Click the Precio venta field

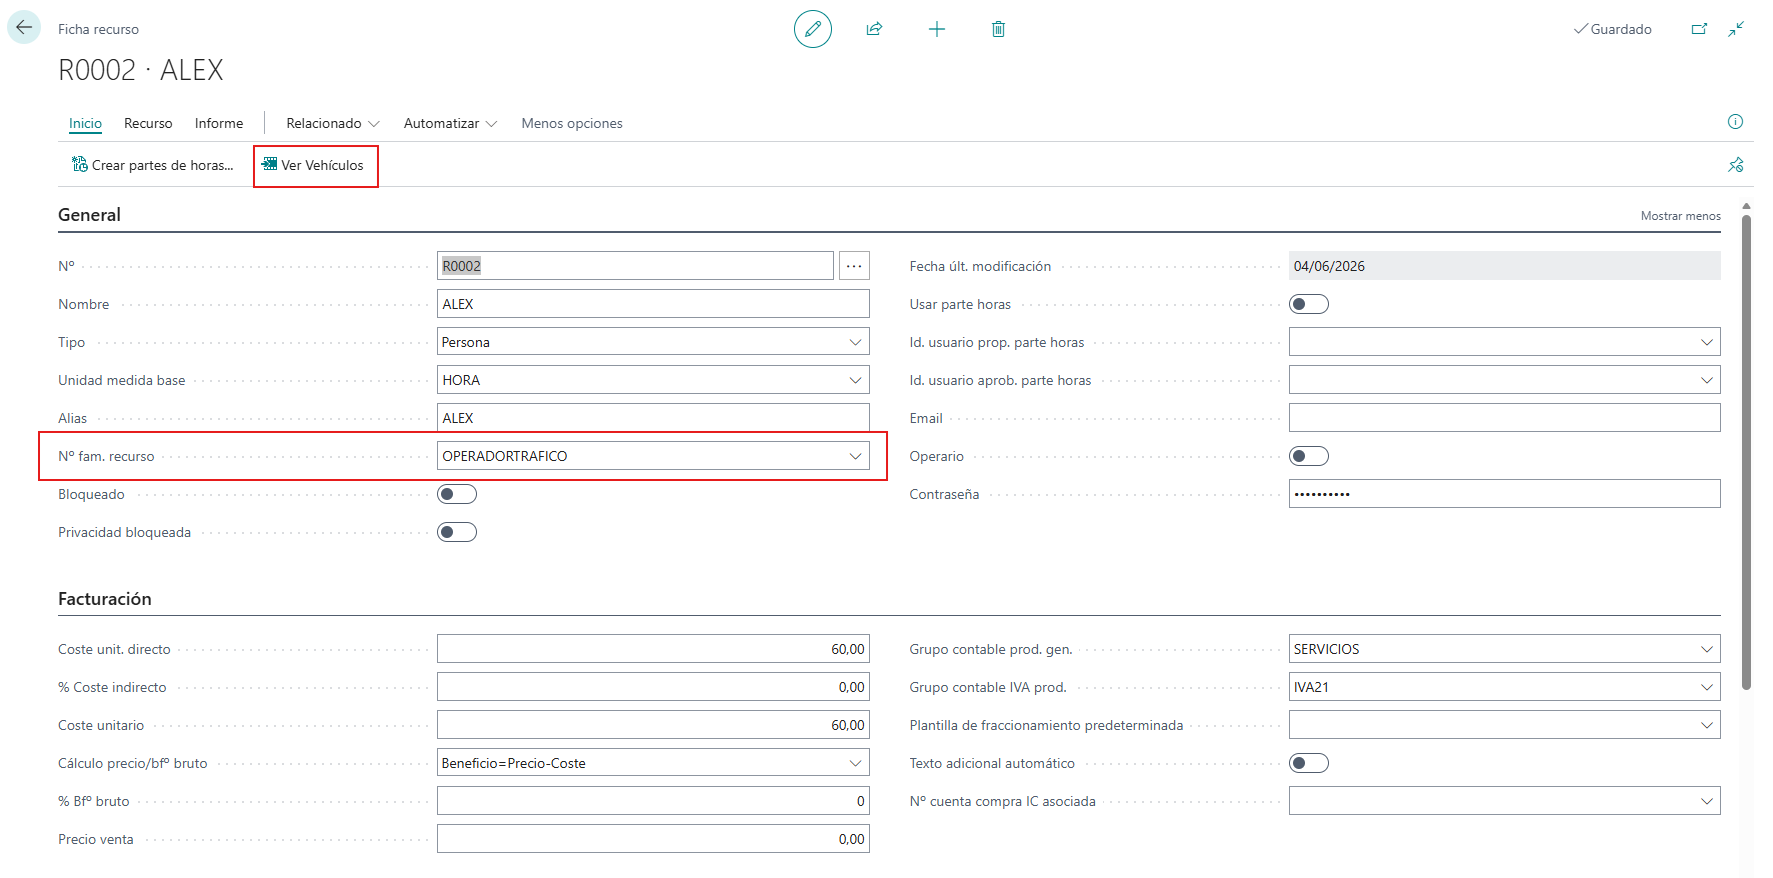point(653,839)
